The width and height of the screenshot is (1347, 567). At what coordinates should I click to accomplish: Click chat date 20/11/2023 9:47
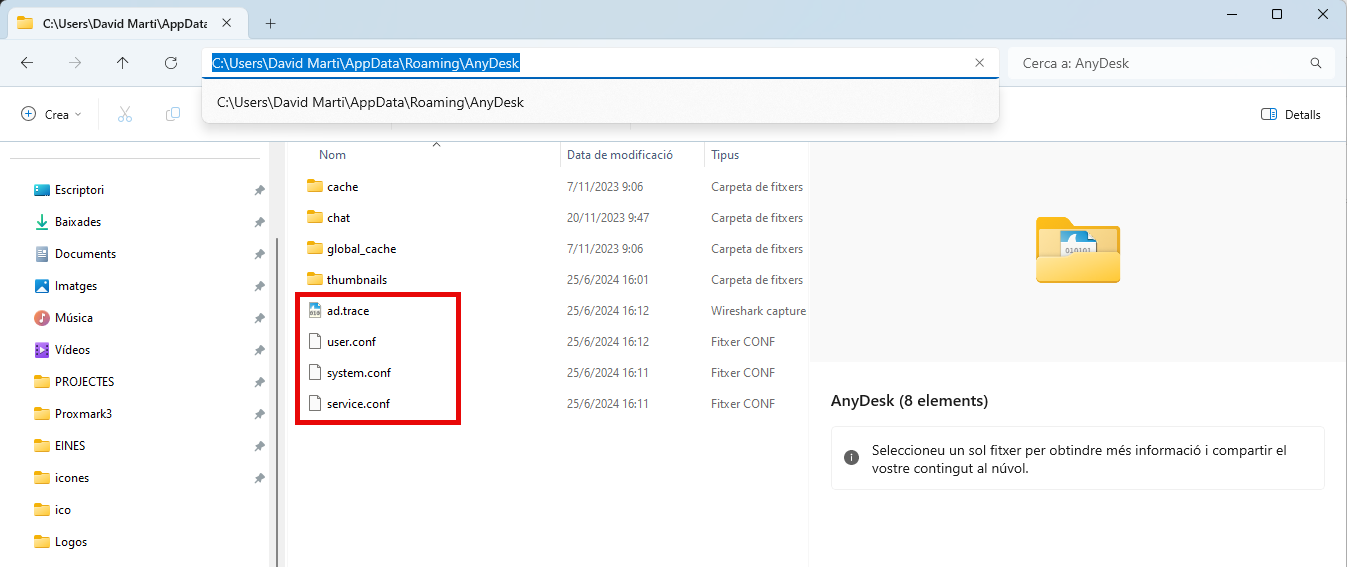[608, 218]
